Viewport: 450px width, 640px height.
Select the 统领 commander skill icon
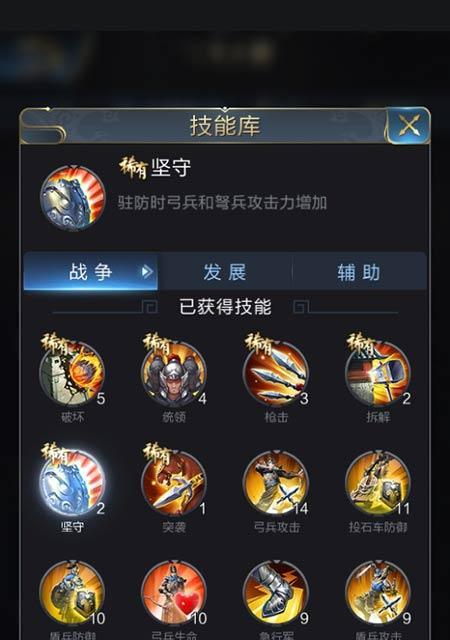pyautogui.click(x=174, y=373)
